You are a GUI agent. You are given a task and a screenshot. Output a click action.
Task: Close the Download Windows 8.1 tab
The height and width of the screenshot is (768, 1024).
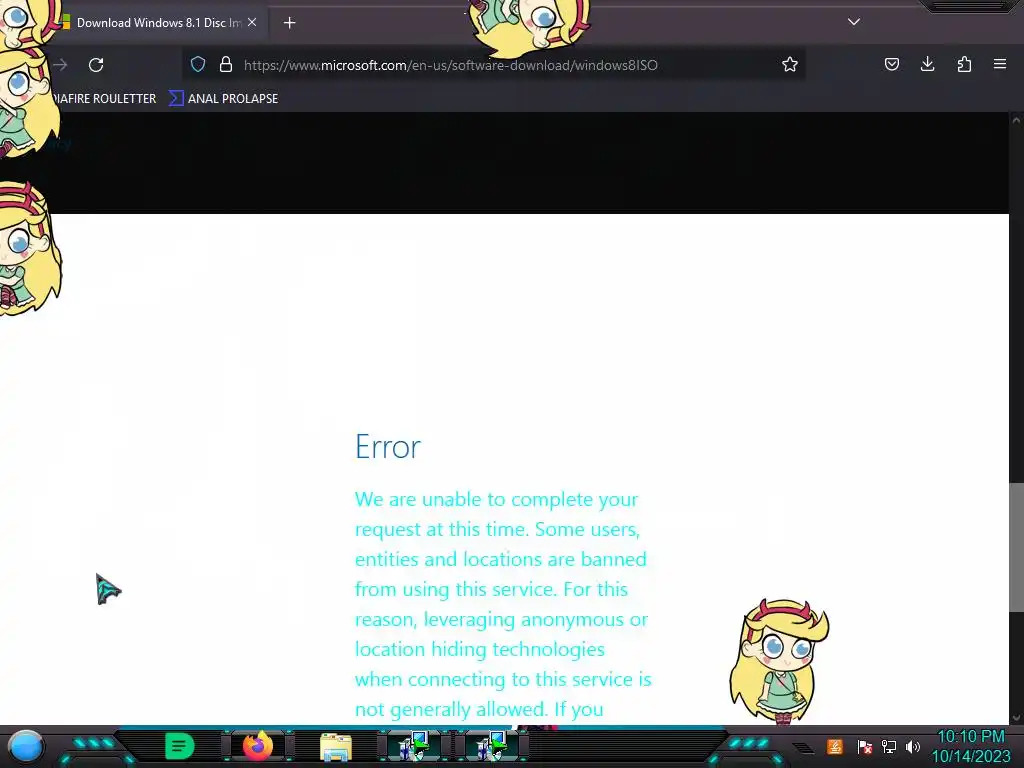coord(252,22)
